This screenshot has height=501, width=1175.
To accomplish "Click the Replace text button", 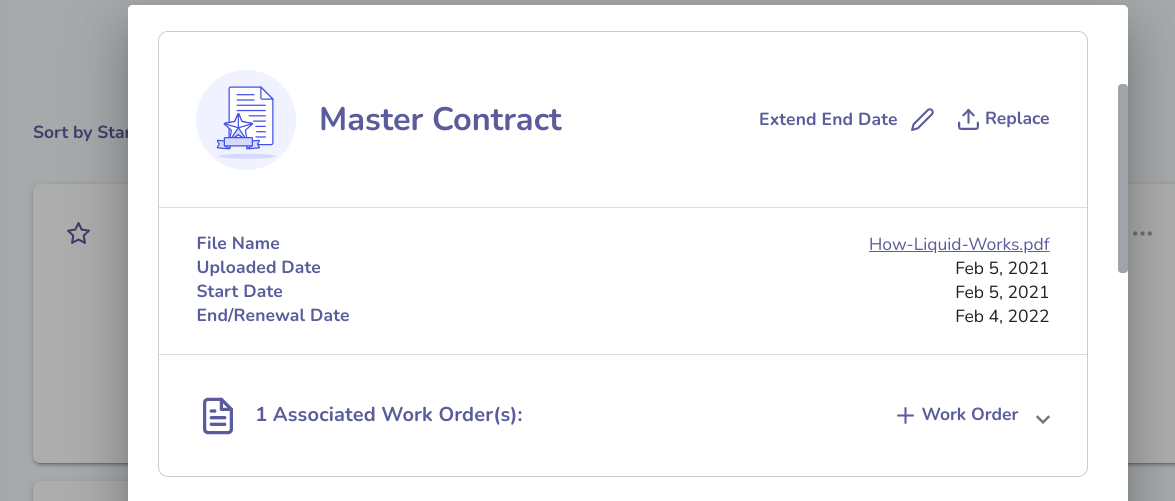I will tap(1017, 118).
